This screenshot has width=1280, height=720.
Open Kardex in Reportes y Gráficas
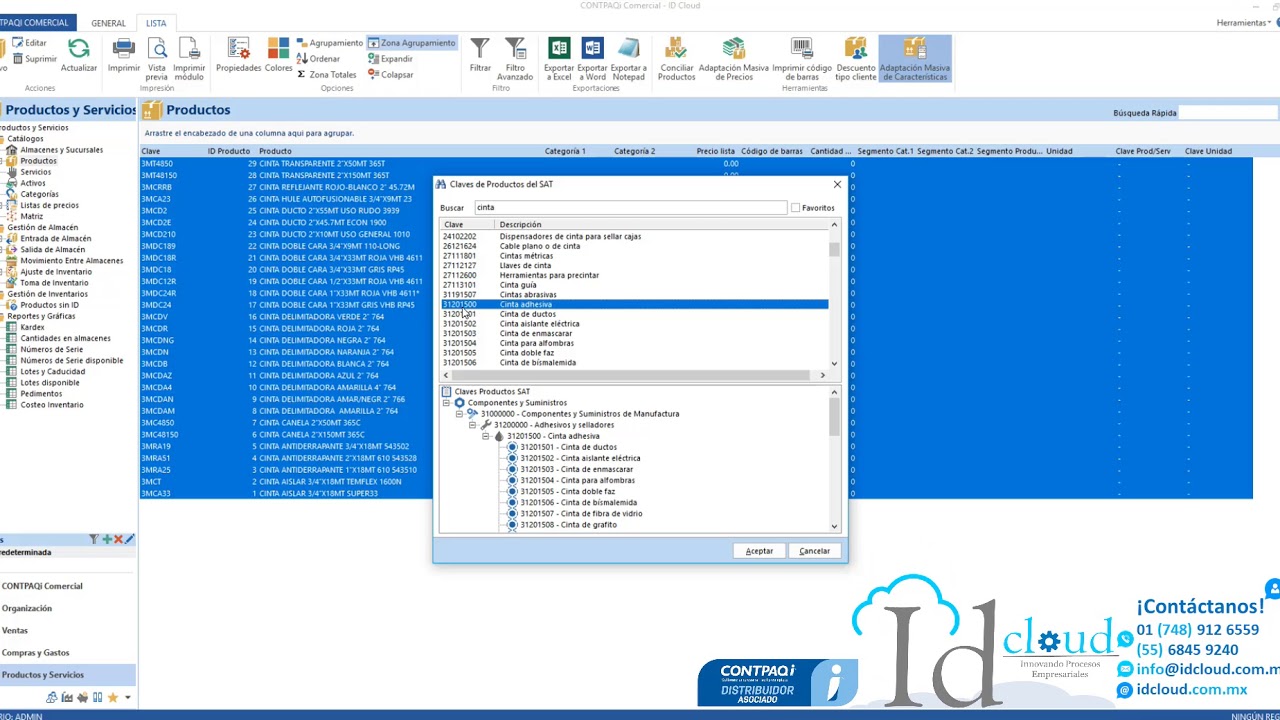tap(32, 327)
